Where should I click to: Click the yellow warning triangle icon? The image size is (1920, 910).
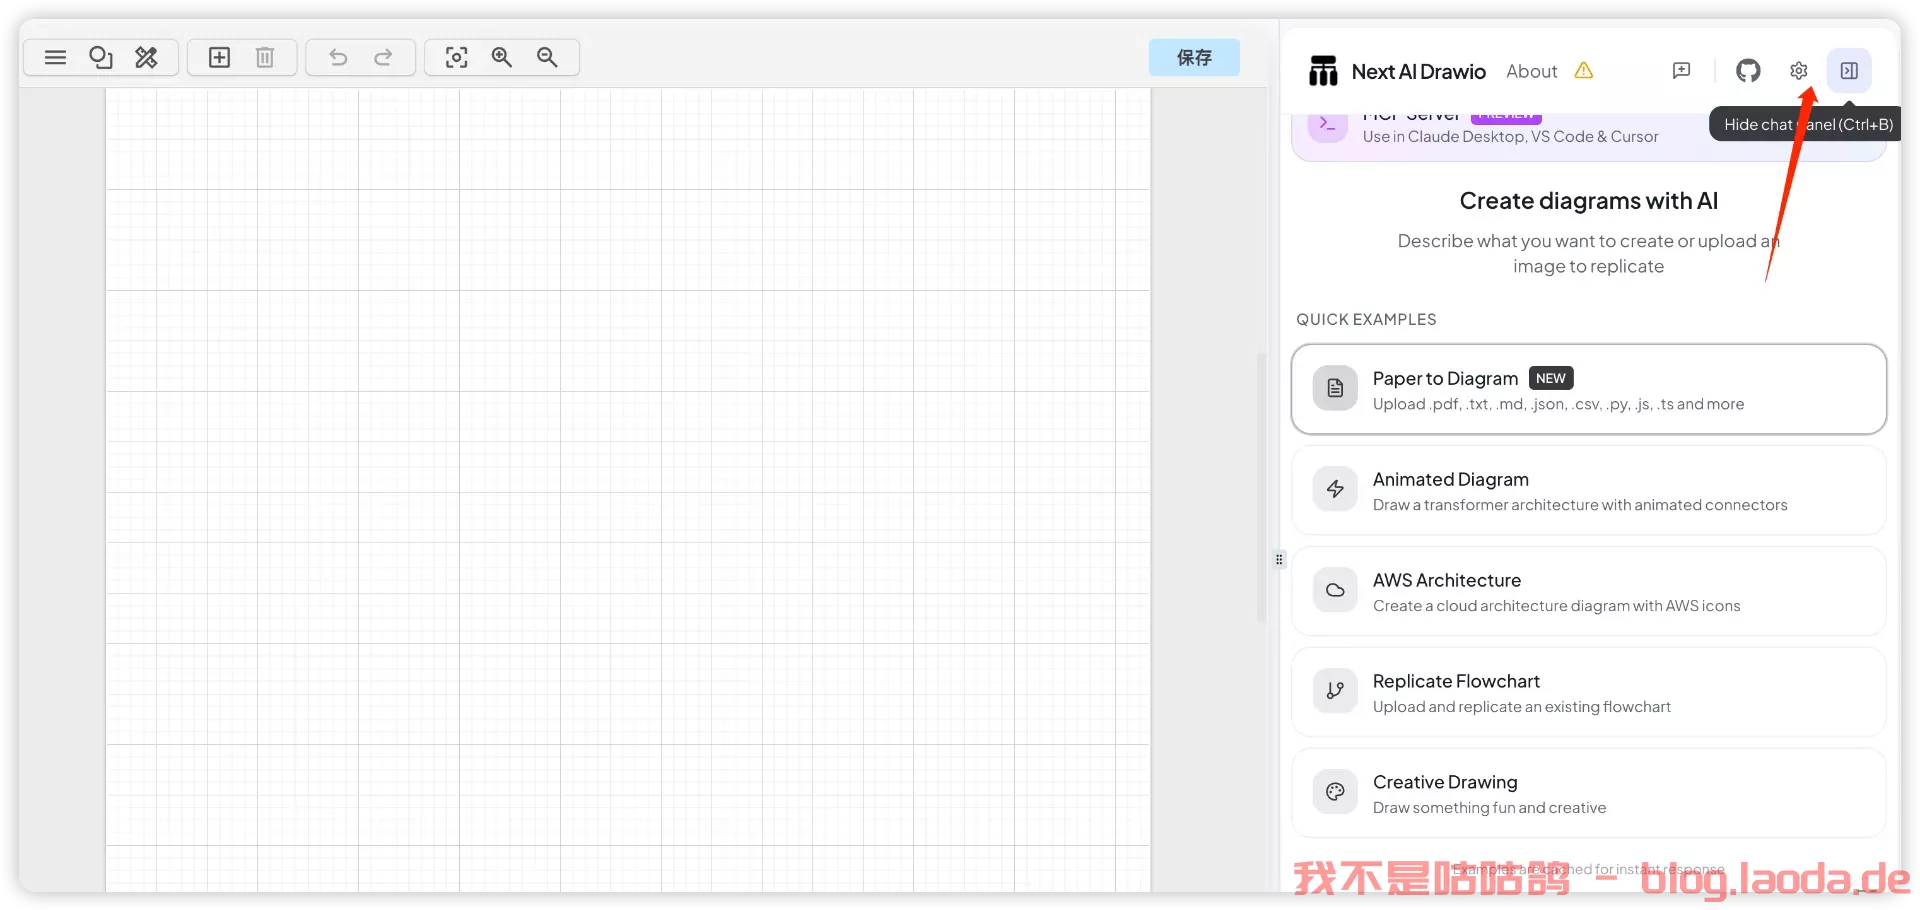(1584, 71)
